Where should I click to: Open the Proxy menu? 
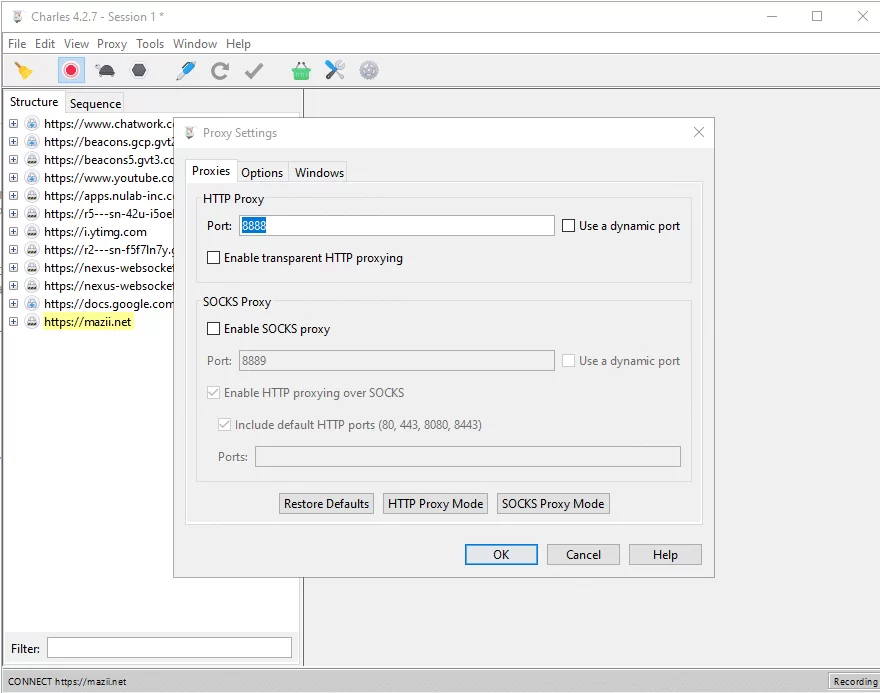coord(111,43)
